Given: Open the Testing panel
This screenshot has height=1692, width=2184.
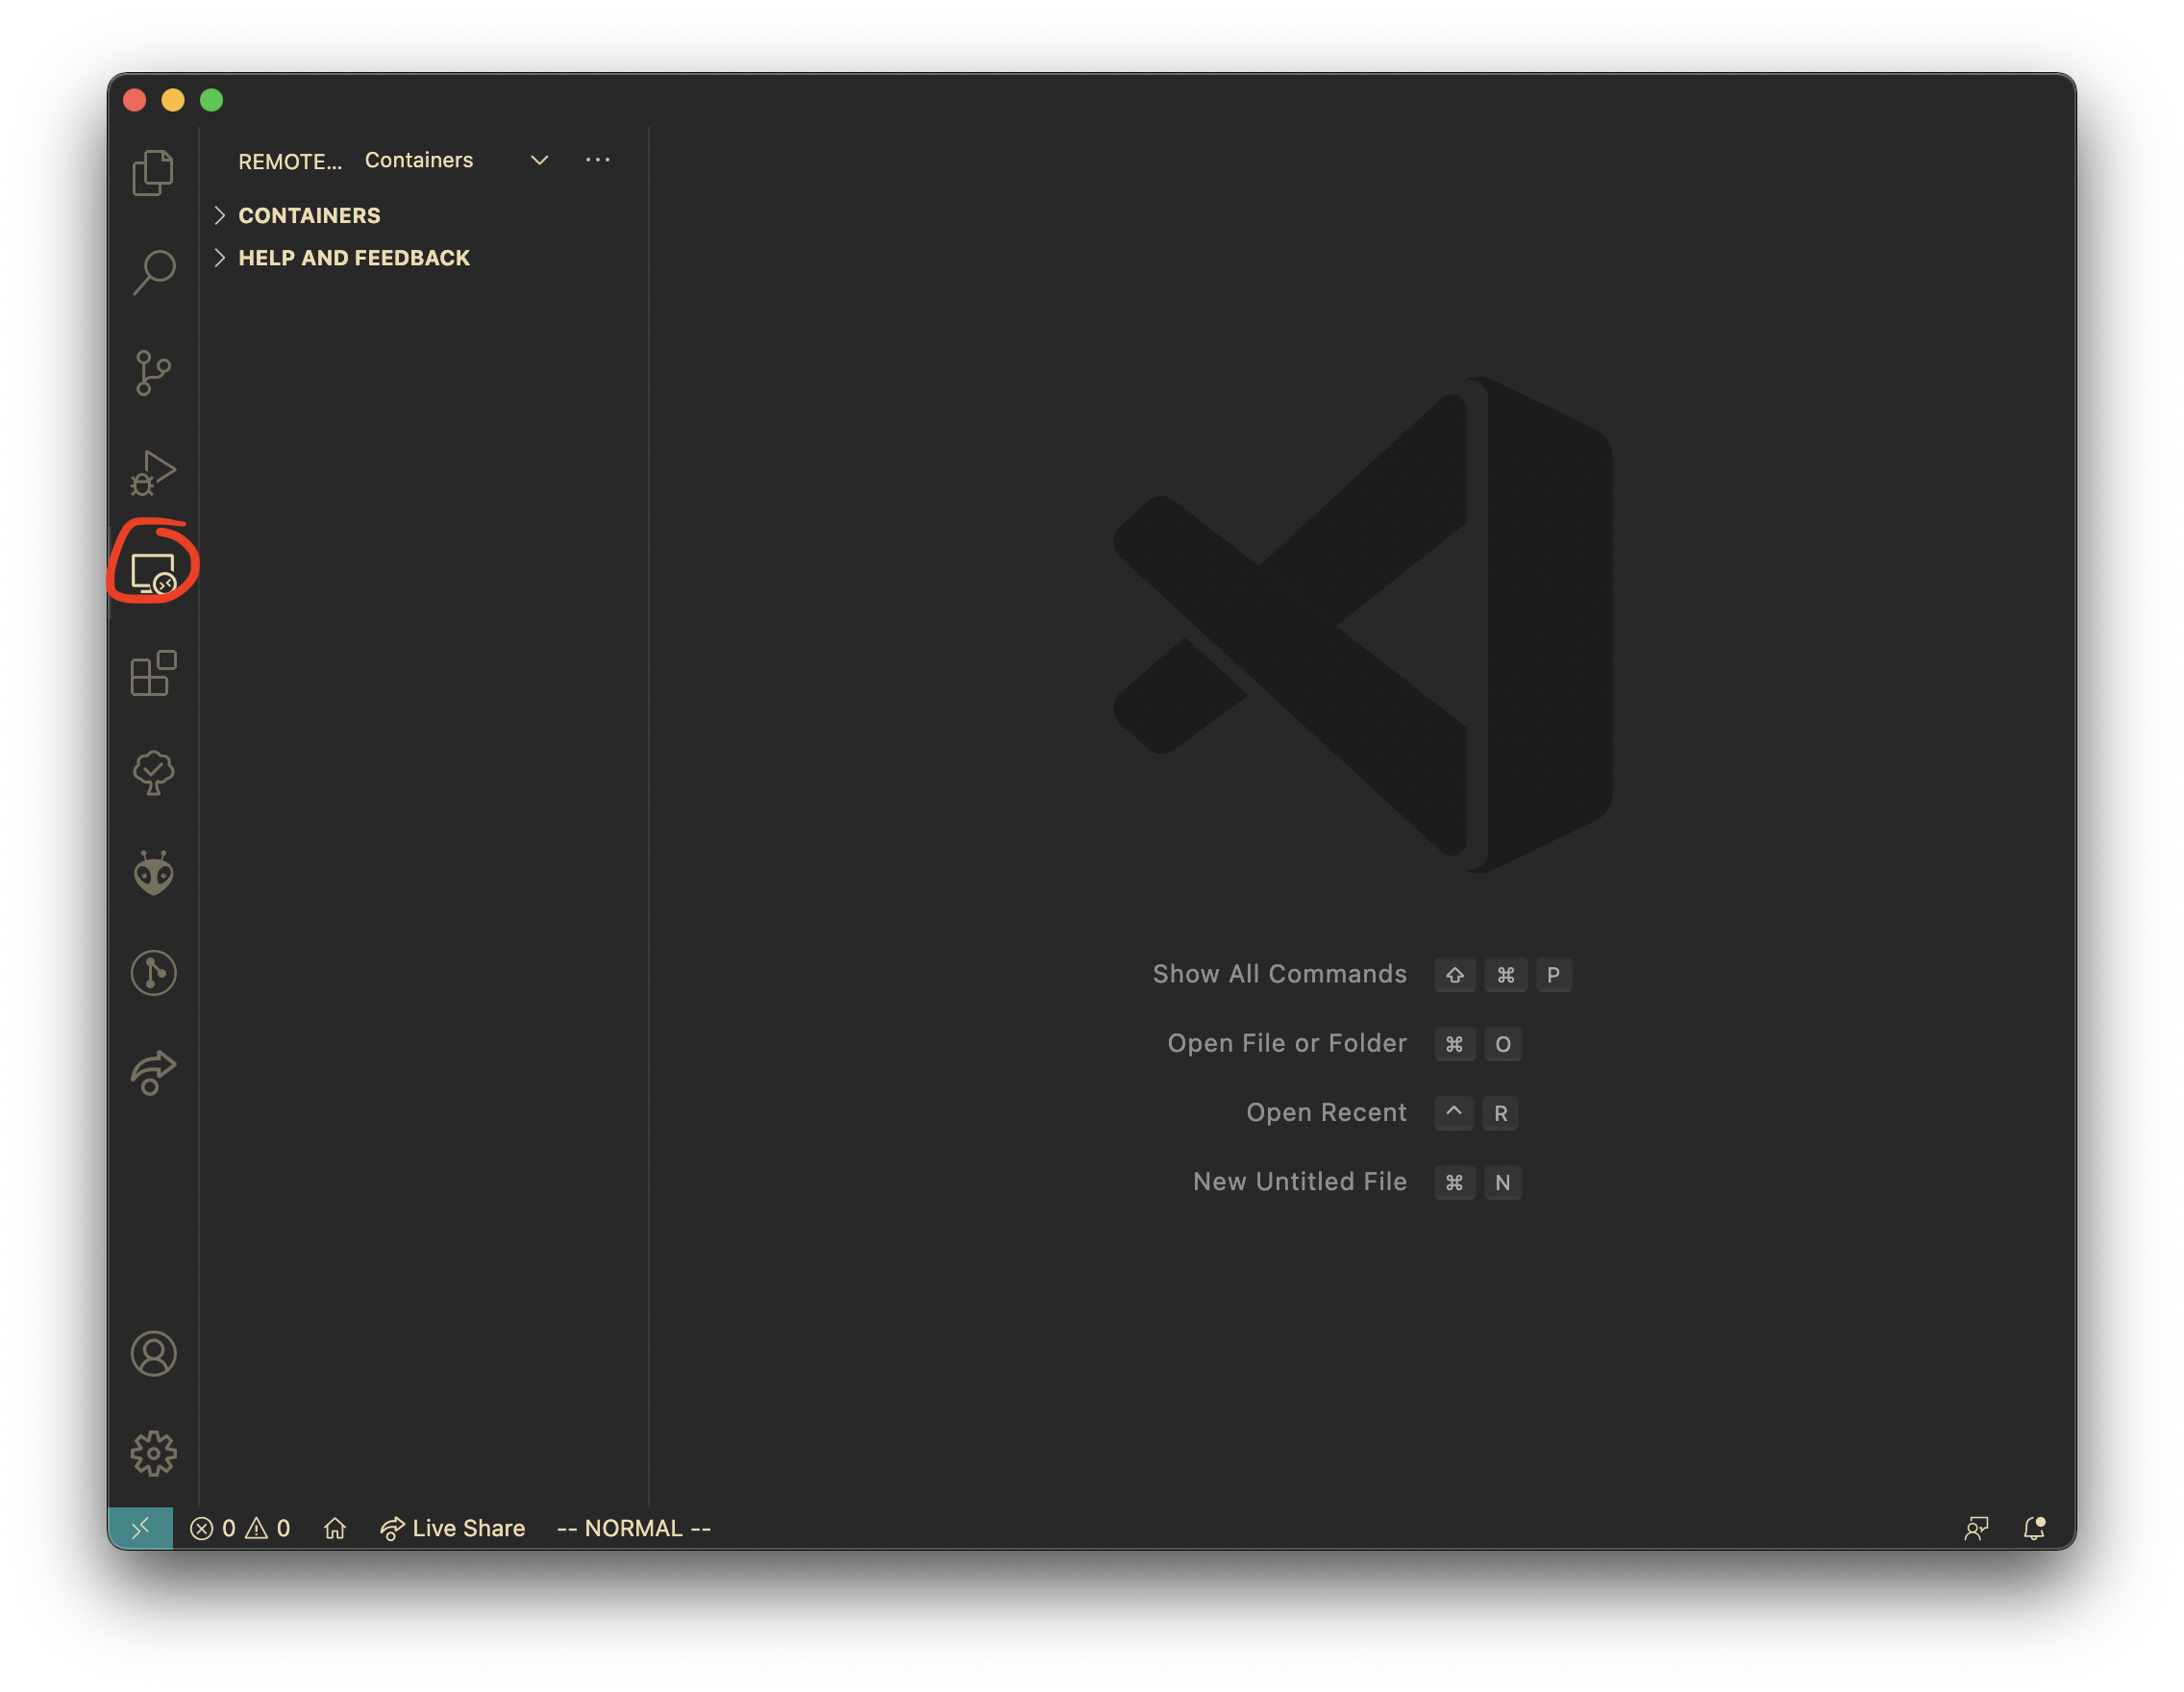Looking at the screenshot, I should [x=153, y=772].
